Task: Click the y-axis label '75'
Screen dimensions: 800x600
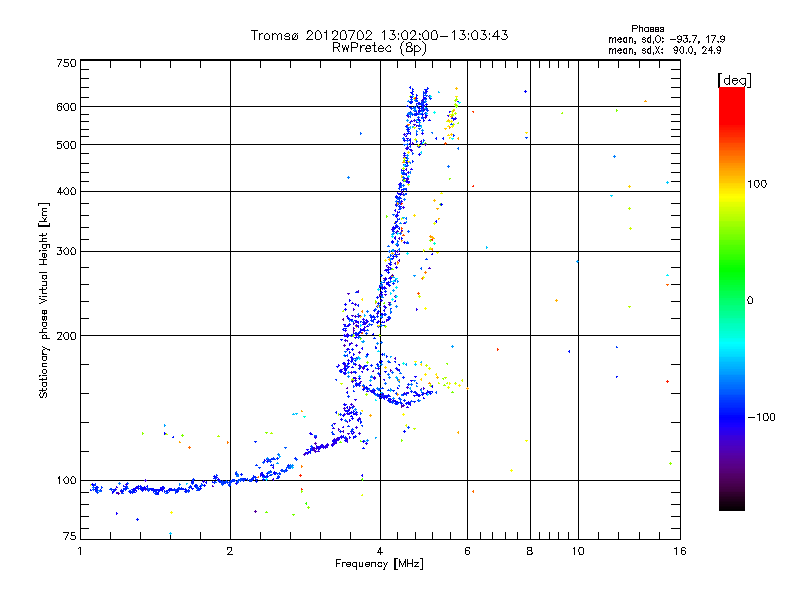Action: (x=70, y=536)
